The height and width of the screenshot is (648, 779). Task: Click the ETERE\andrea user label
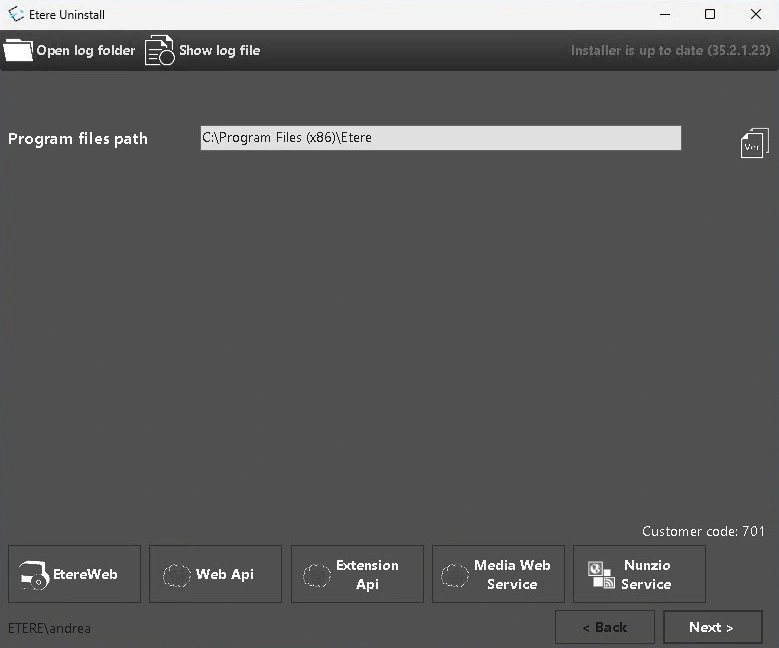tap(49, 629)
